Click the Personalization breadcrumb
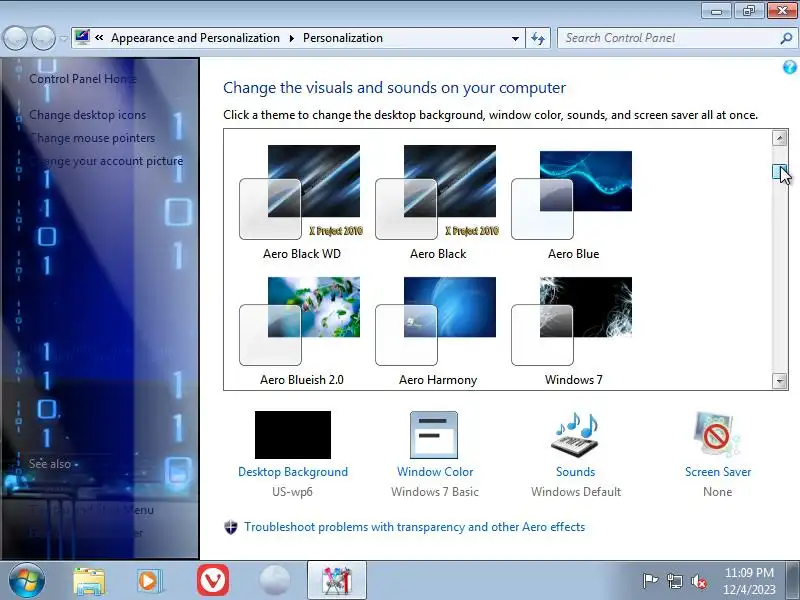800x600 pixels. pos(343,38)
